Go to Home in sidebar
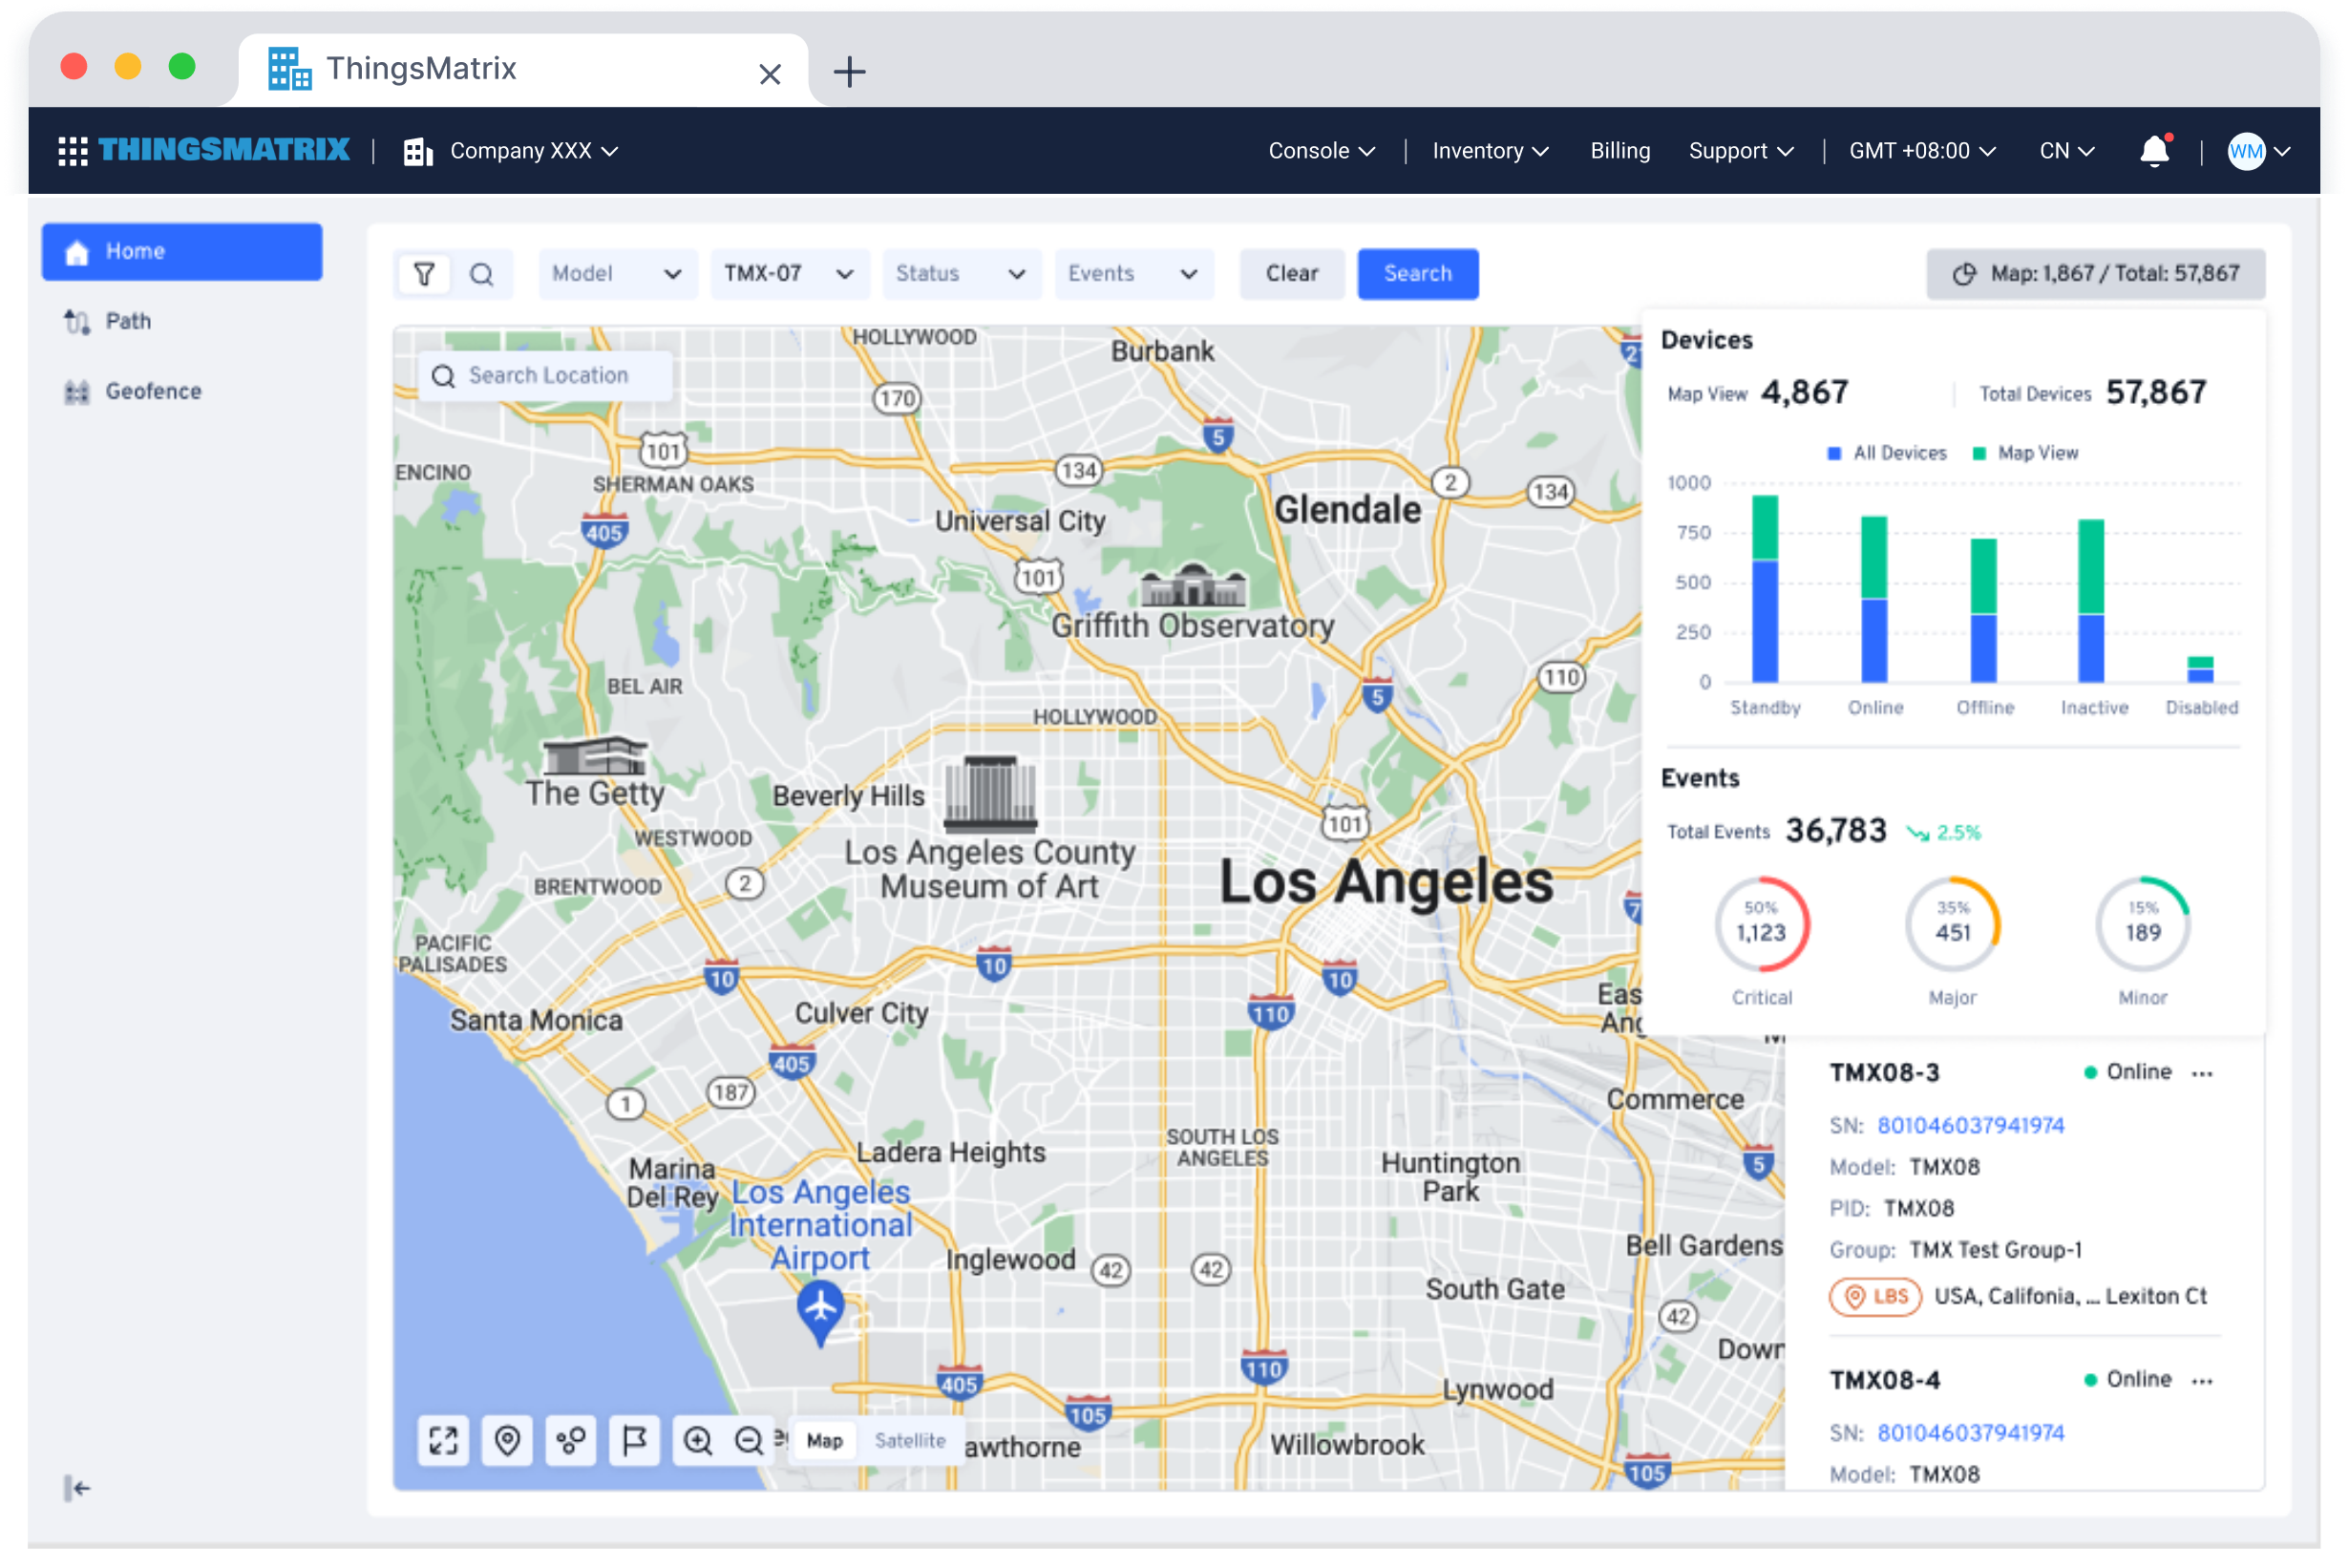Viewport: 2349px width, 1568px height. pos(182,252)
